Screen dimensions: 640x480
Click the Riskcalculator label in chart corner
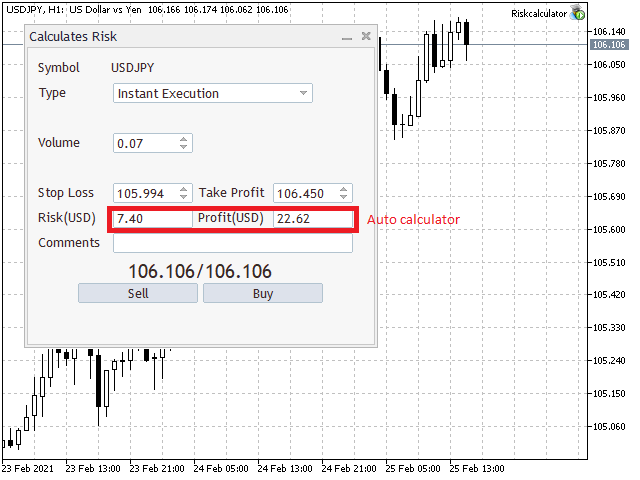(x=539, y=13)
